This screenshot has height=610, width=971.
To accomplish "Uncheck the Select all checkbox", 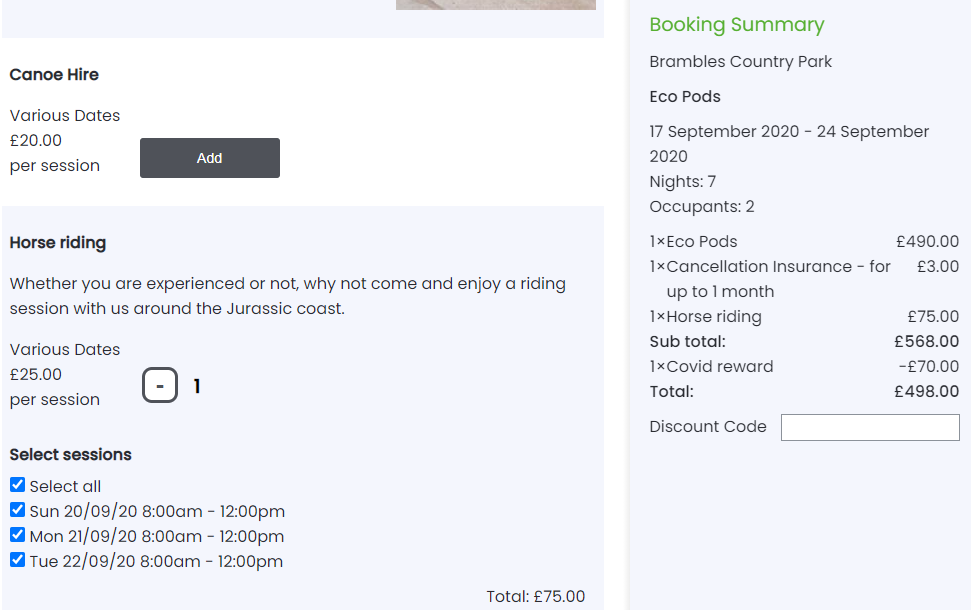I will tap(17, 485).
